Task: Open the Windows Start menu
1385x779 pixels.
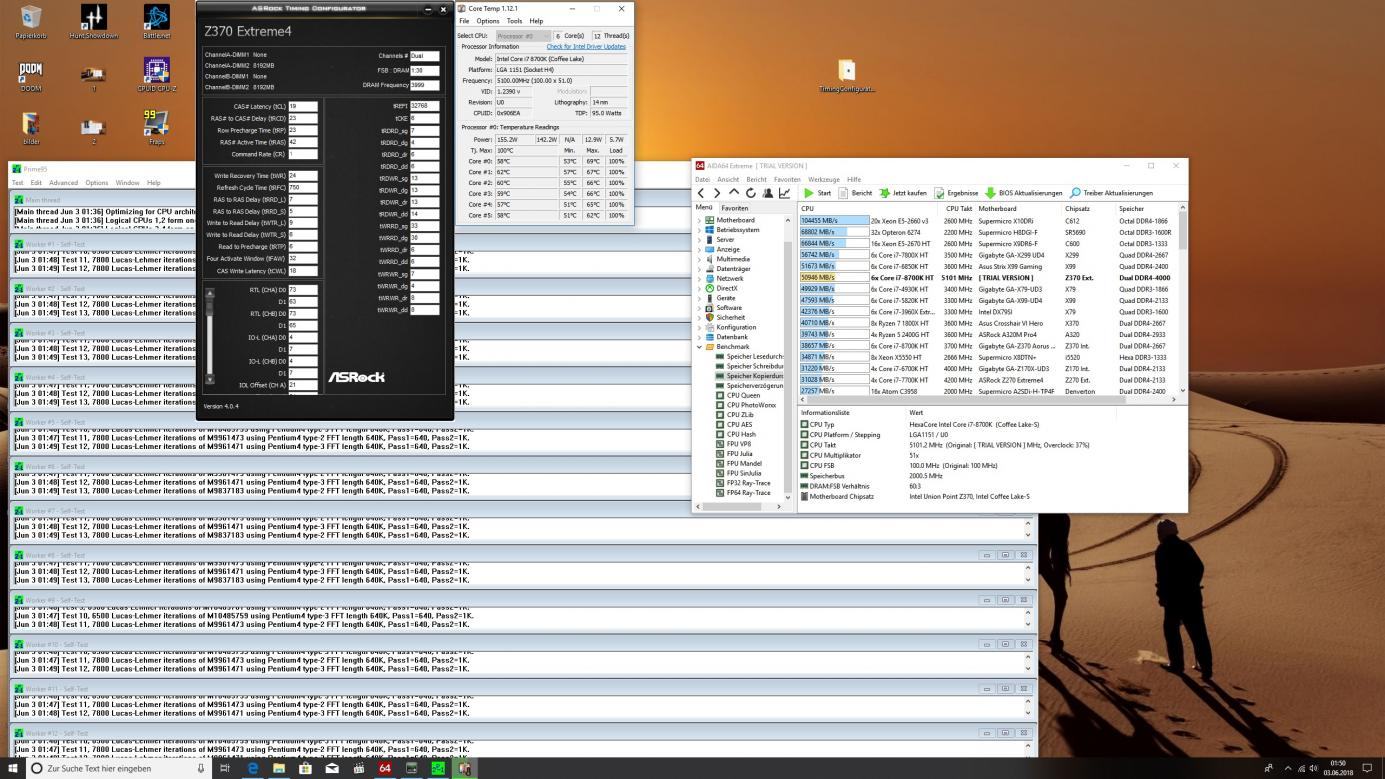Action: 11,768
